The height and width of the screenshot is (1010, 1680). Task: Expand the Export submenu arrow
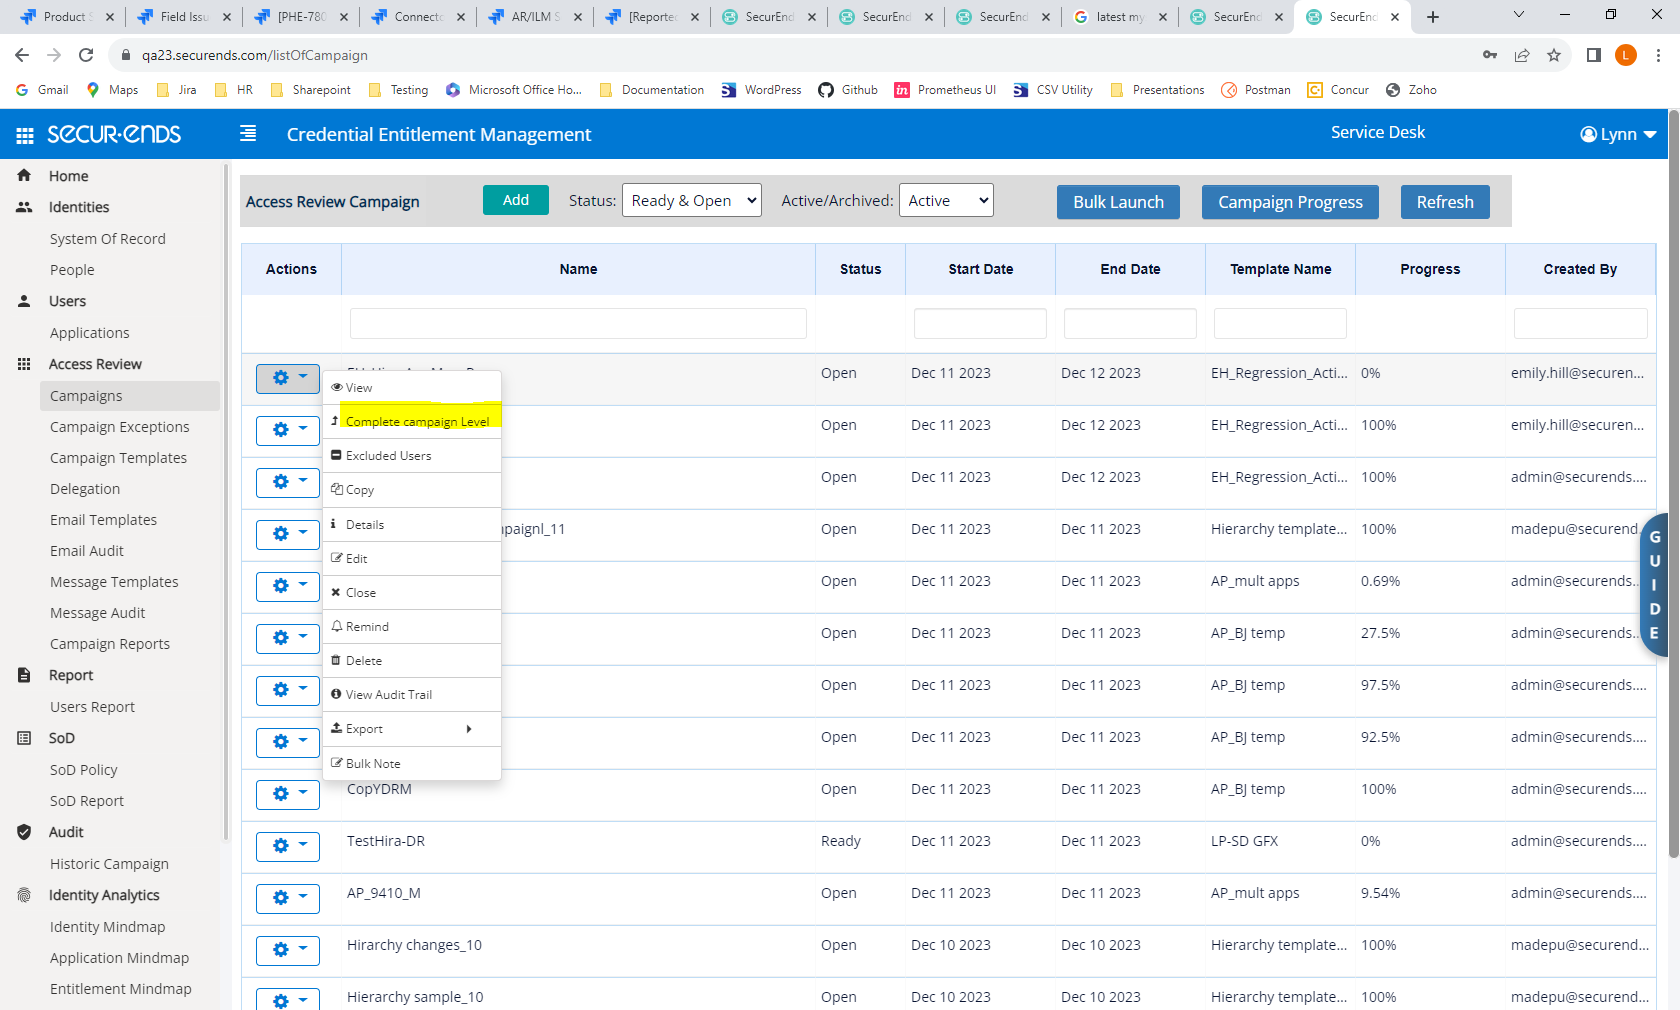point(469,729)
